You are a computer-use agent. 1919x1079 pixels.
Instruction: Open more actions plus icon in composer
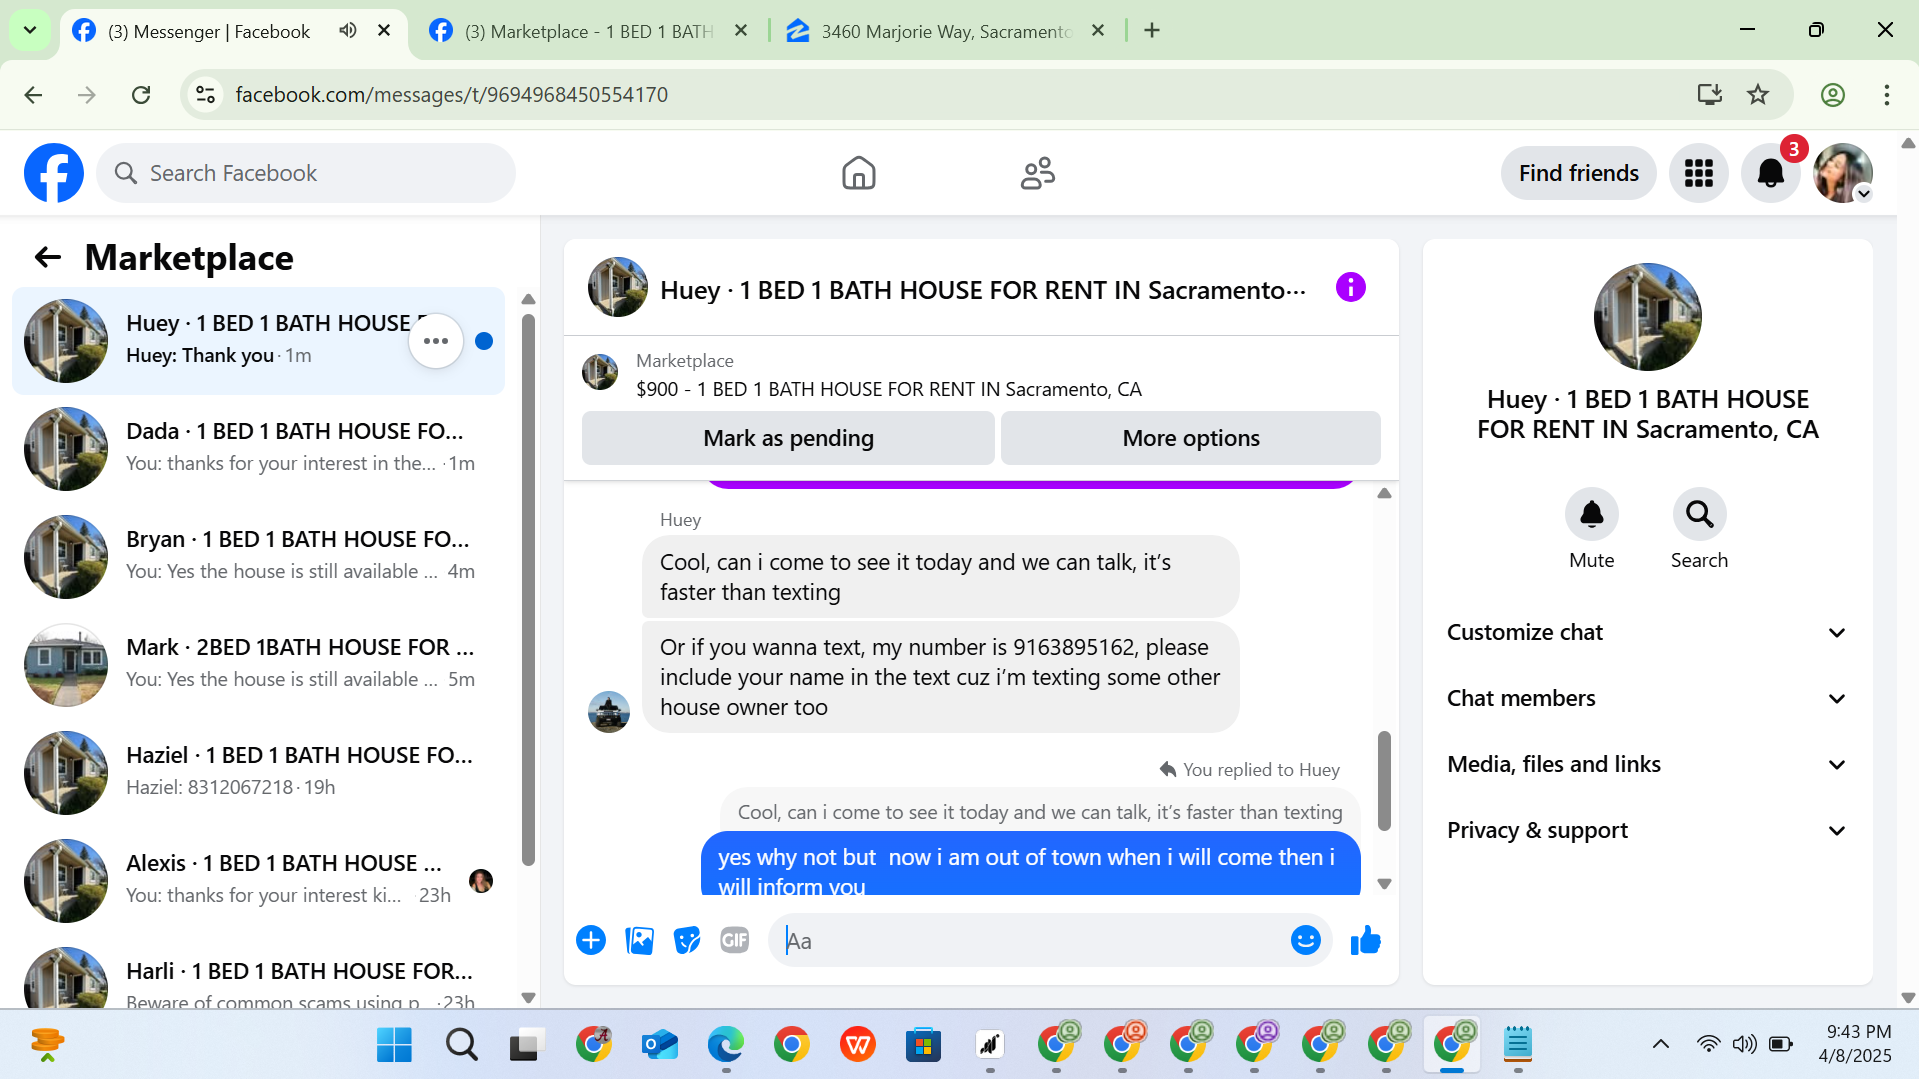point(591,940)
